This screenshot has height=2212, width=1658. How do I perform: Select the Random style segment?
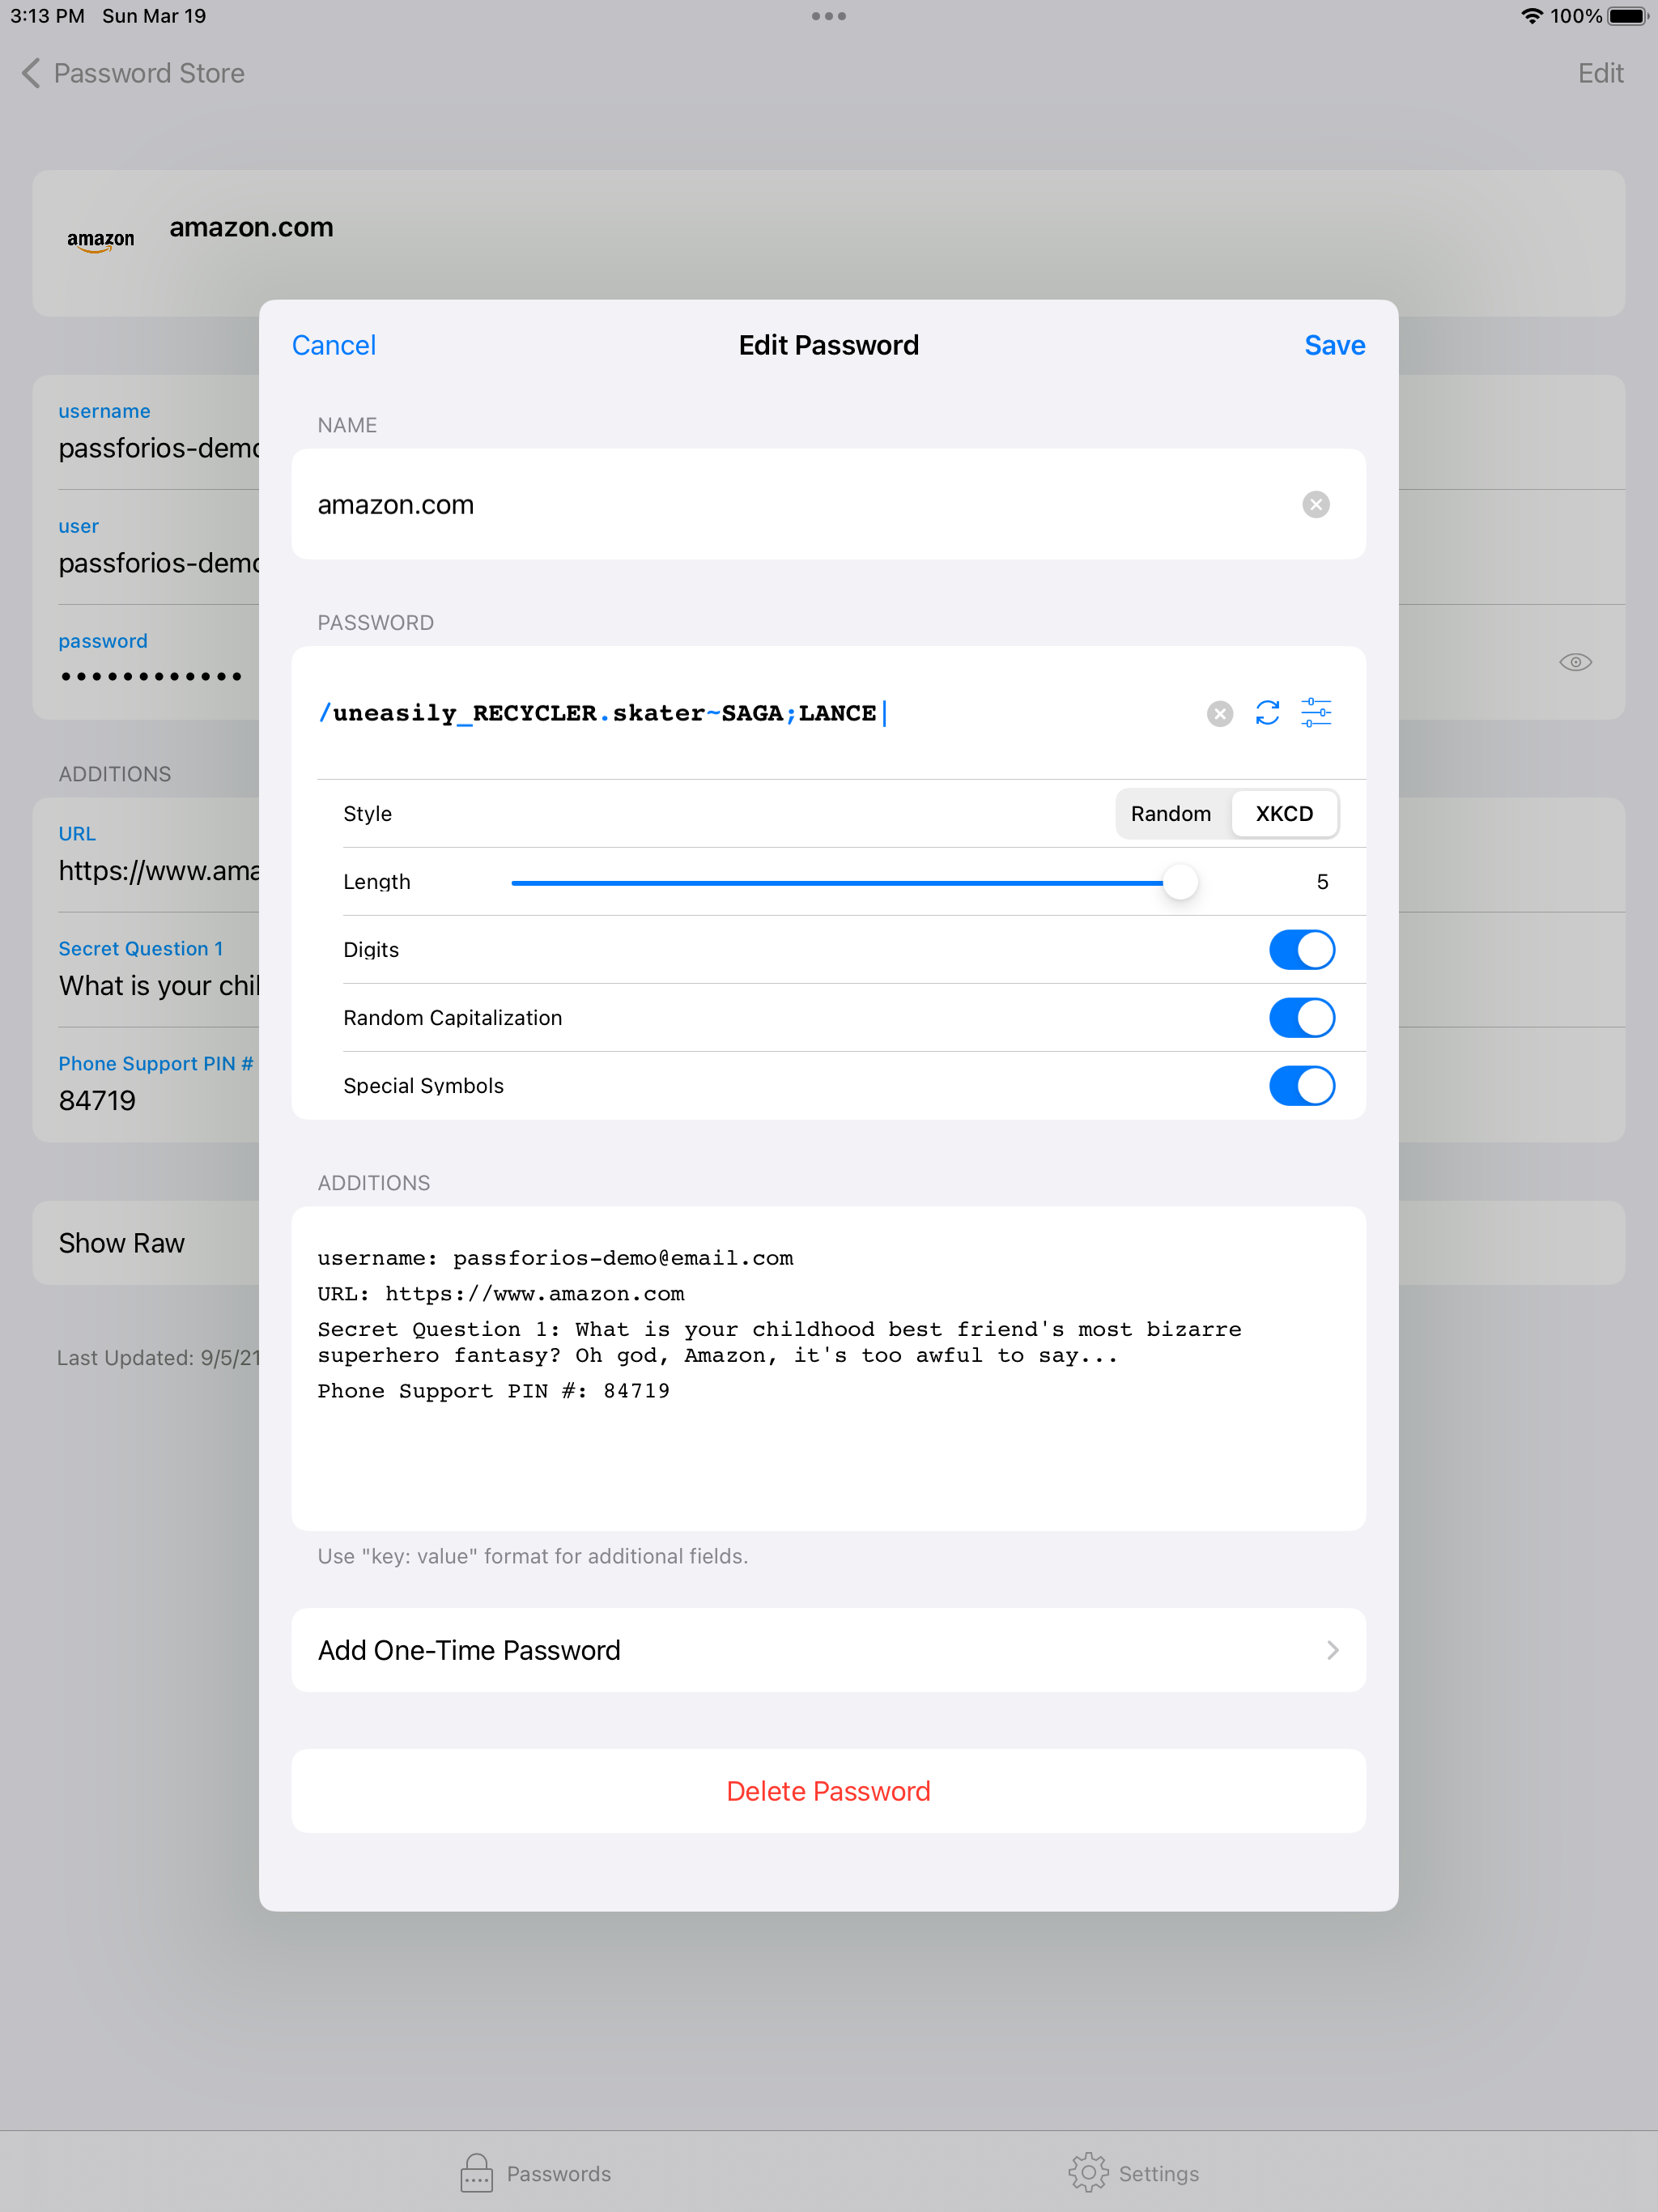tap(1171, 814)
